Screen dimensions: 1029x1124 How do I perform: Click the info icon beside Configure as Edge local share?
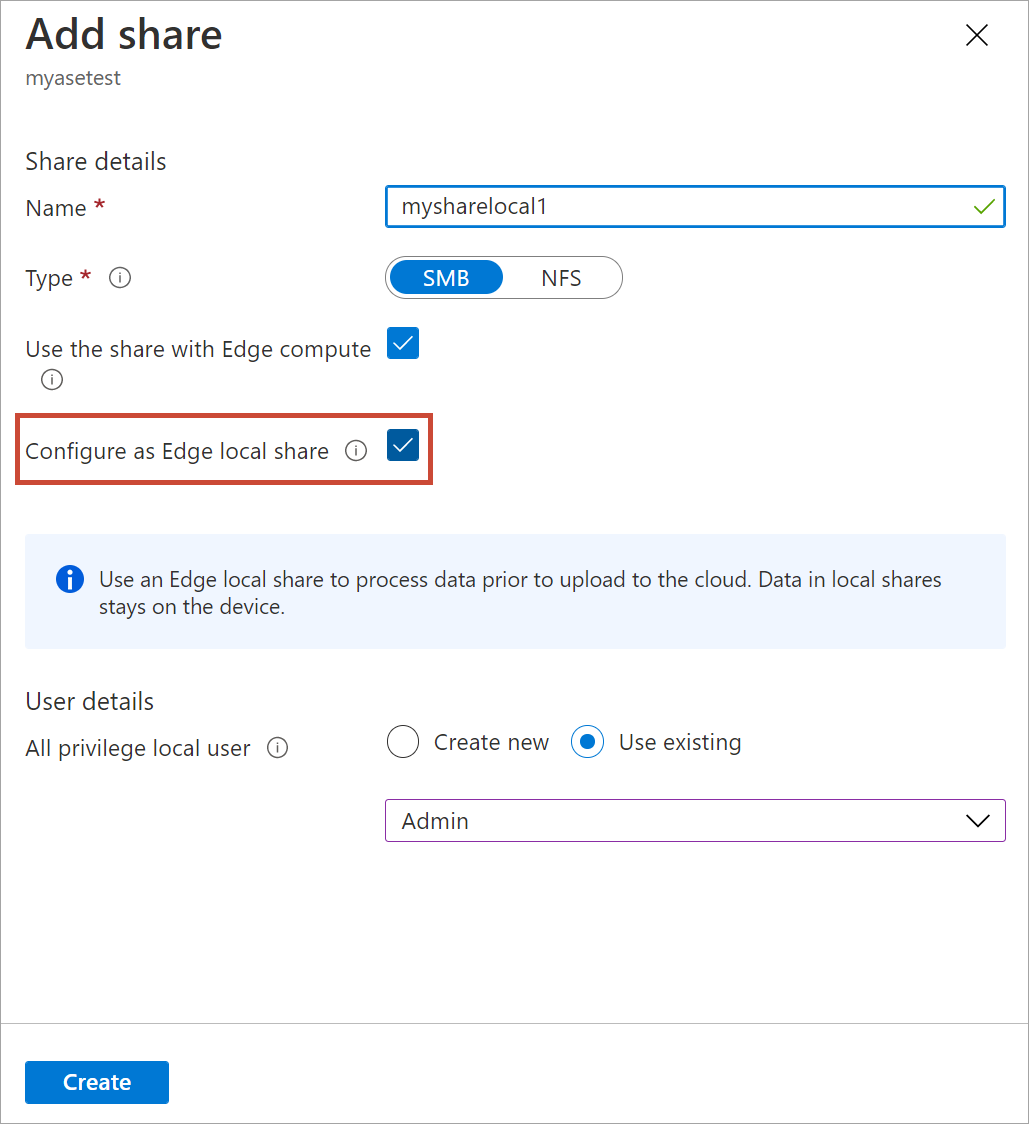[x=356, y=451]
